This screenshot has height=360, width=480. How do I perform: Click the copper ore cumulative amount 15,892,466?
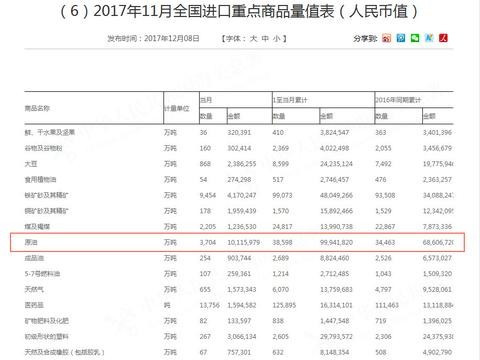[x=336, y=211]
